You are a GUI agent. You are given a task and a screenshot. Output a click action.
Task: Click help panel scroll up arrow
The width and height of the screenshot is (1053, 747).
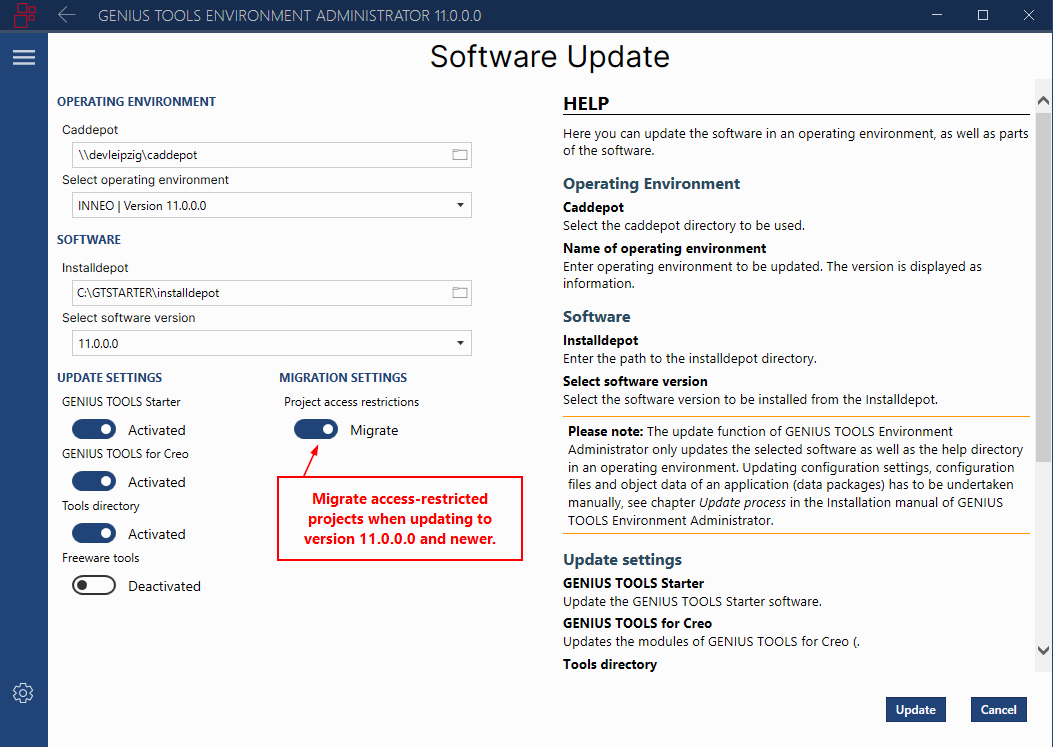(1043, 101)
